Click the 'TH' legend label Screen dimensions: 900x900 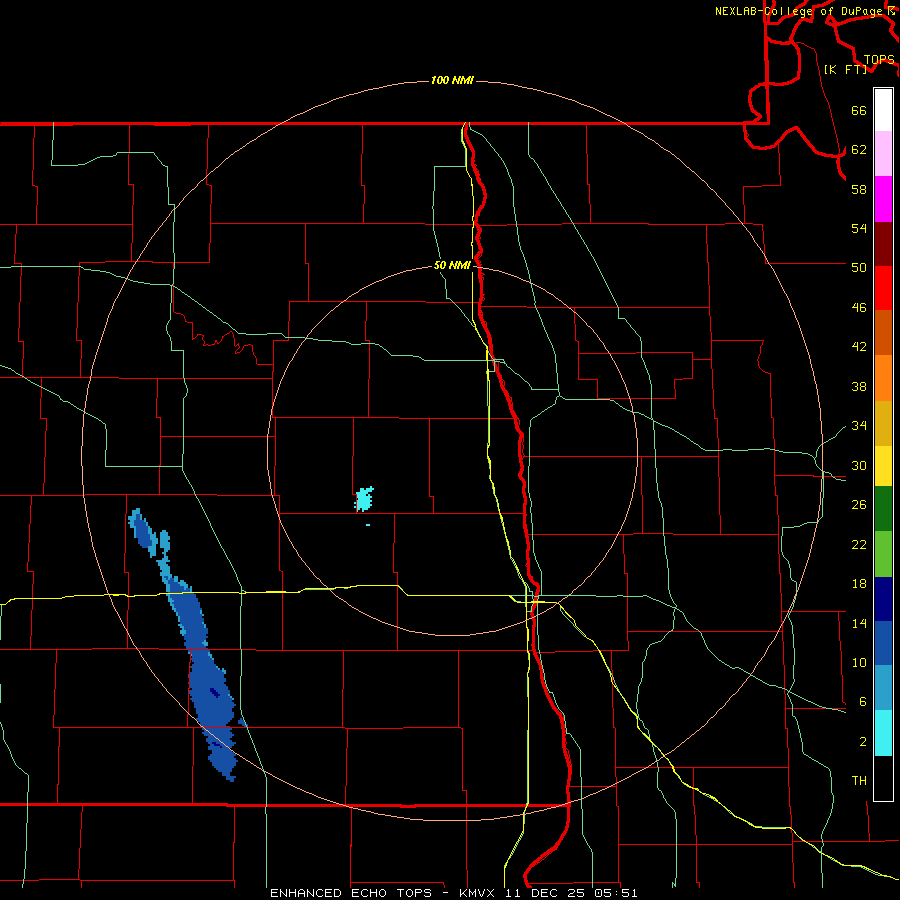click(859, 781)
